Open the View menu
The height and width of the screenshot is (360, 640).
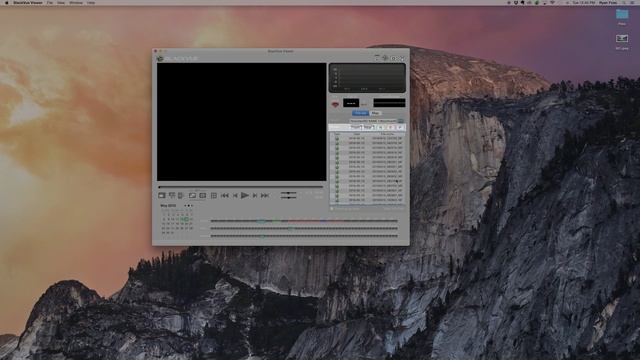[61, 2]
